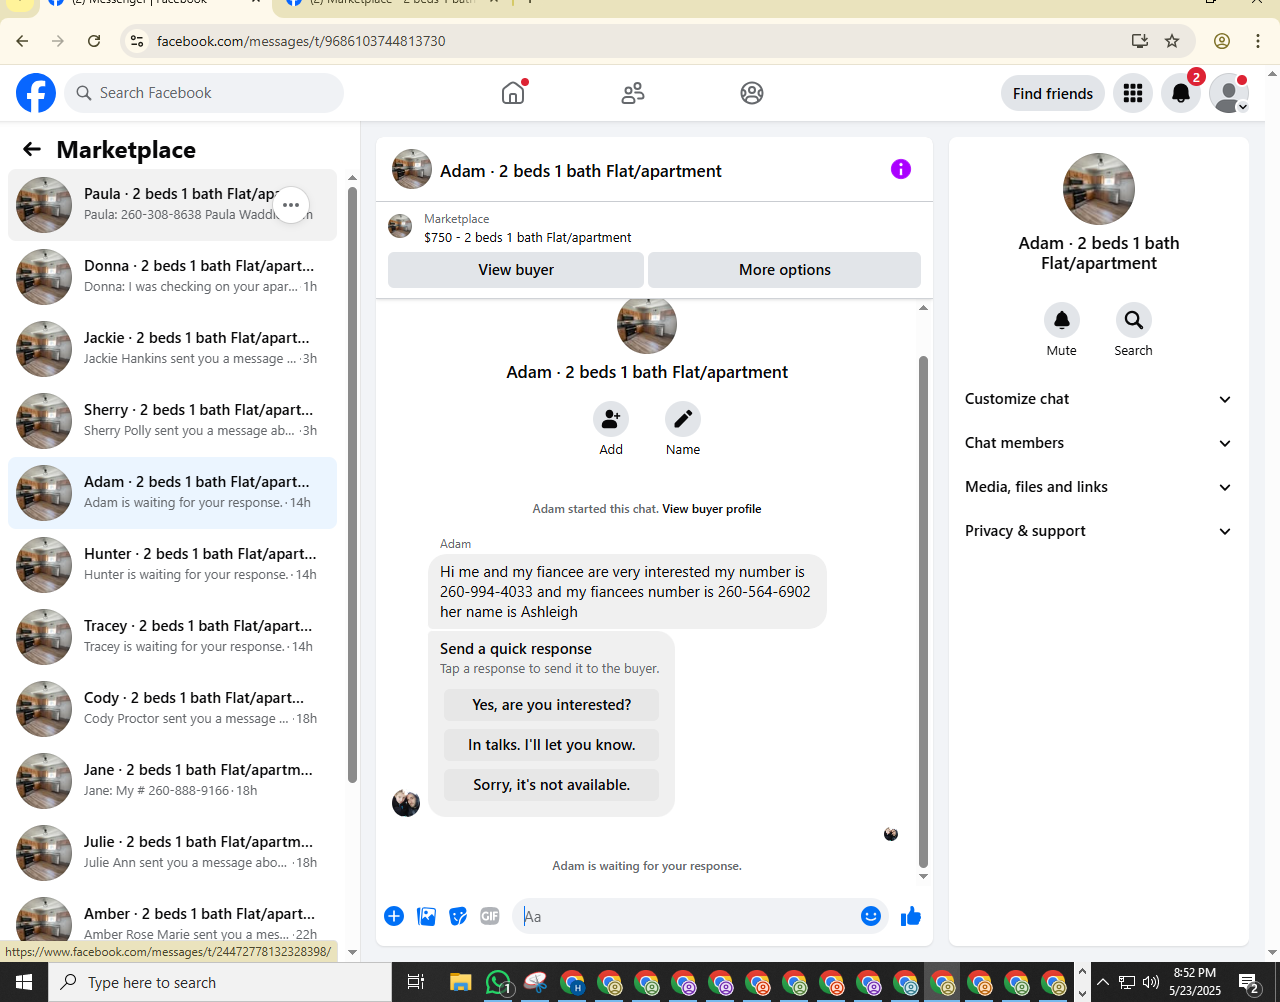Viewport: 1280px width, 1002px height.
Task: Send quick response 'In talks. I'll let you know.'
Action: (552, 745)
